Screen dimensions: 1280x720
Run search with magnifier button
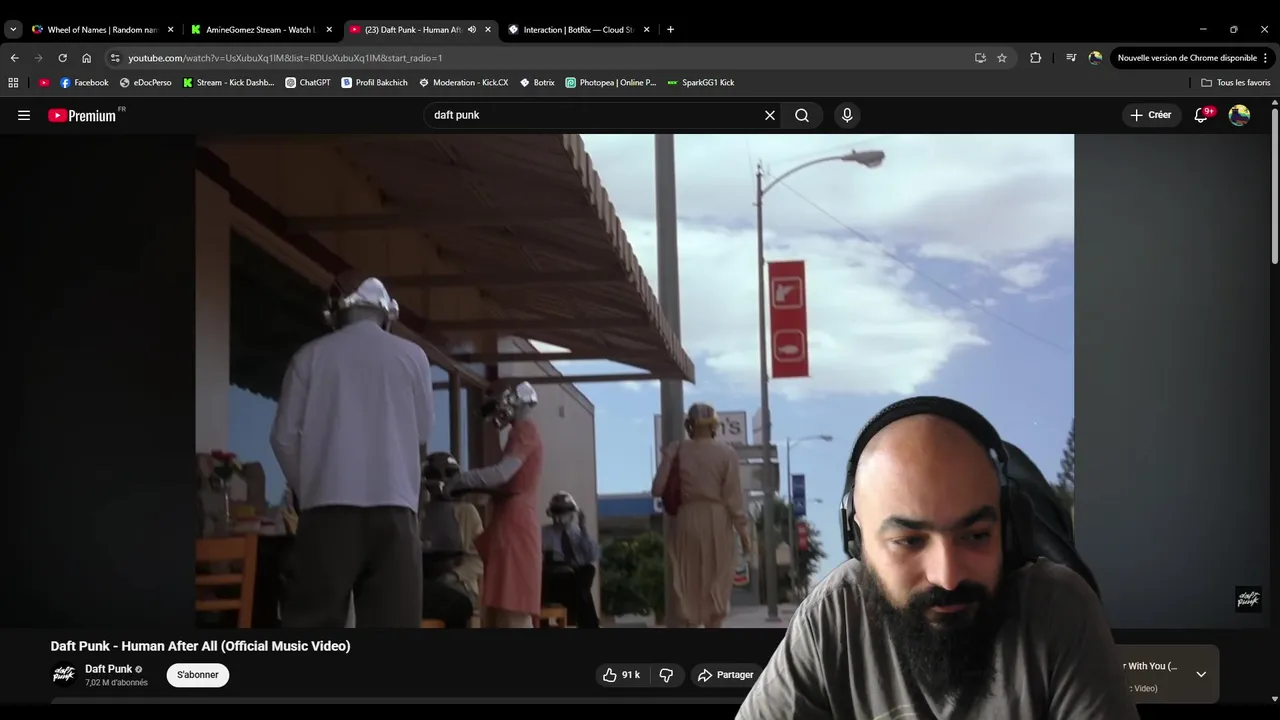tap(802, 115)
